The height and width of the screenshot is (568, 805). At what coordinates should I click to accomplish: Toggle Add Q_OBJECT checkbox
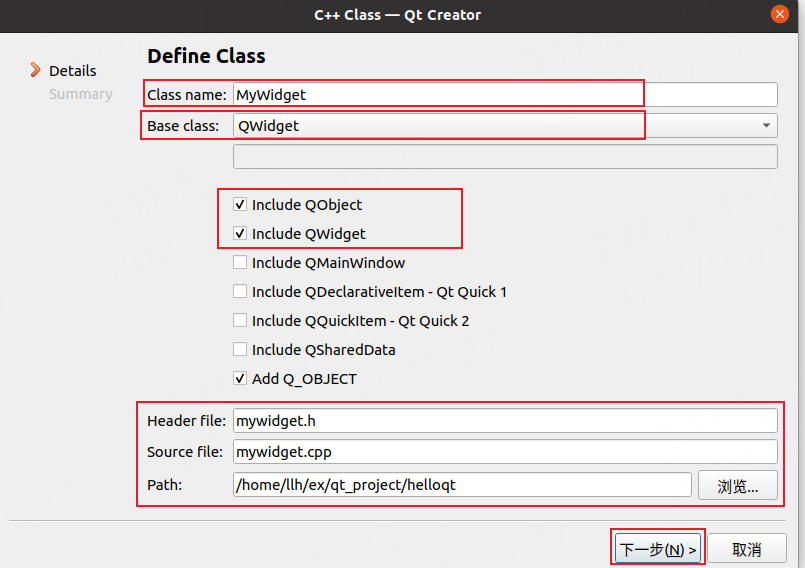click(240, 378)
